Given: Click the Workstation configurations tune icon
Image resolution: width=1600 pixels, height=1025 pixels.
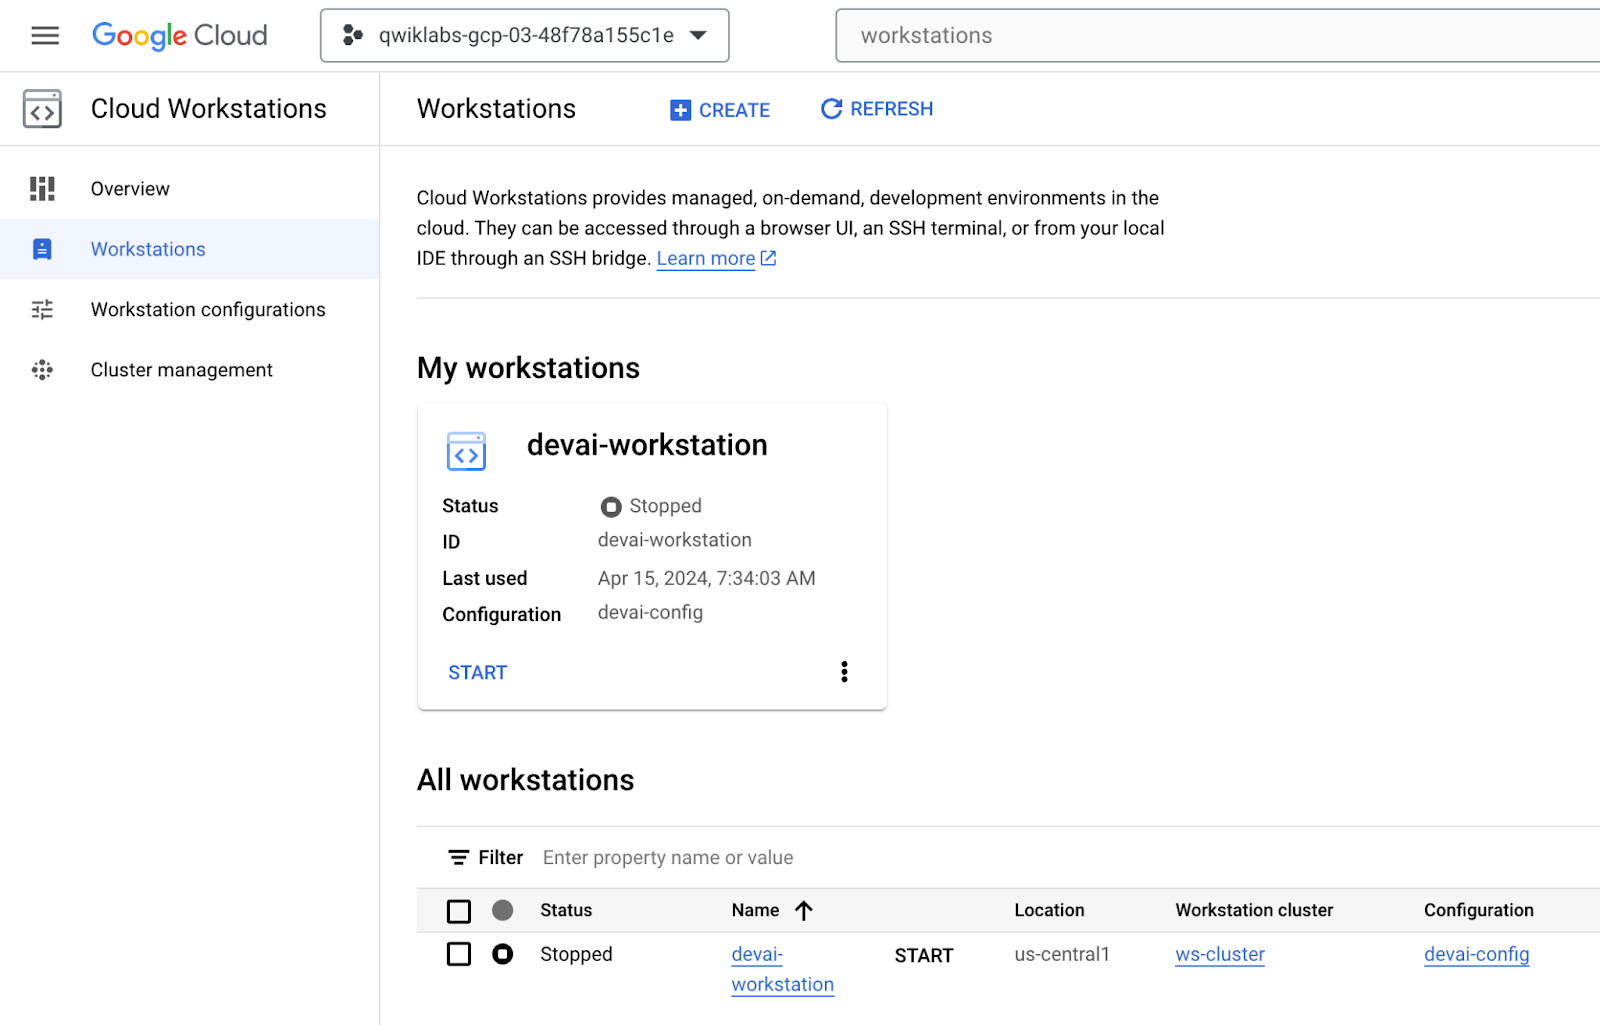Looking at the screenshot, I should [x=42, y=310].
